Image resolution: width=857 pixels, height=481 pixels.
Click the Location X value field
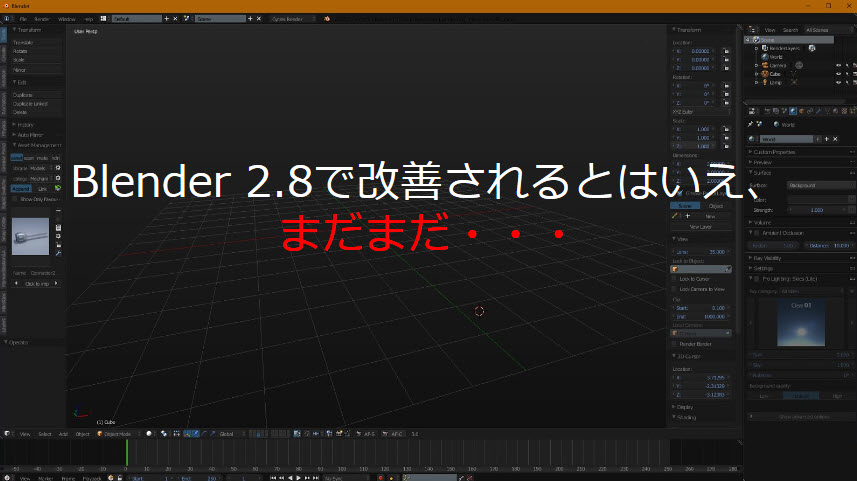point(694,51)
